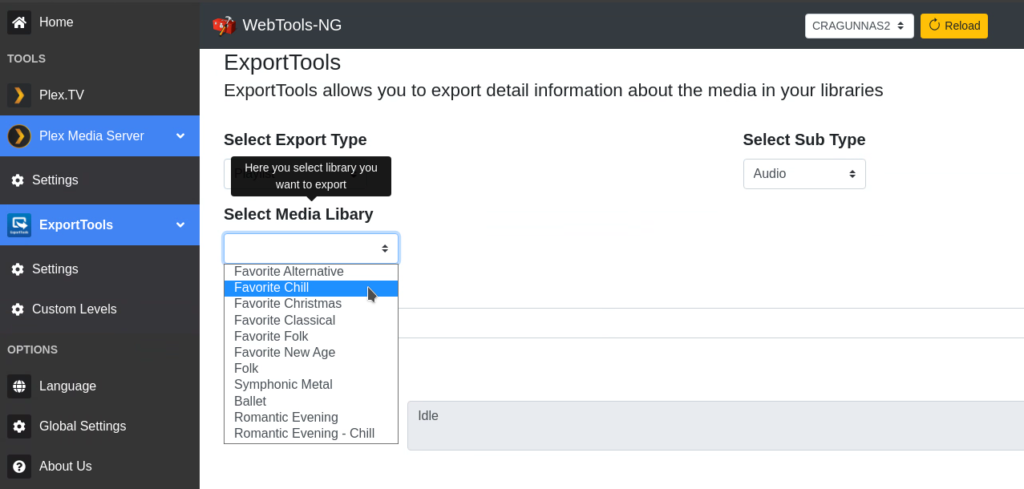
Task: Select Favorite Alternative from the list
Action: pyautogui.click(x=311, y=272)
